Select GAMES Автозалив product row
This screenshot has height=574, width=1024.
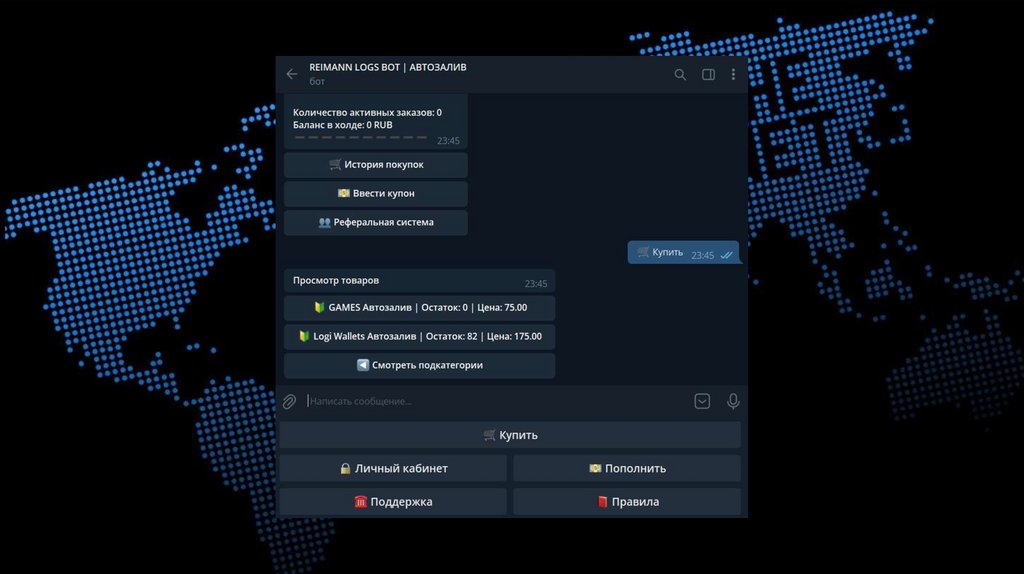tap(419, 308)
